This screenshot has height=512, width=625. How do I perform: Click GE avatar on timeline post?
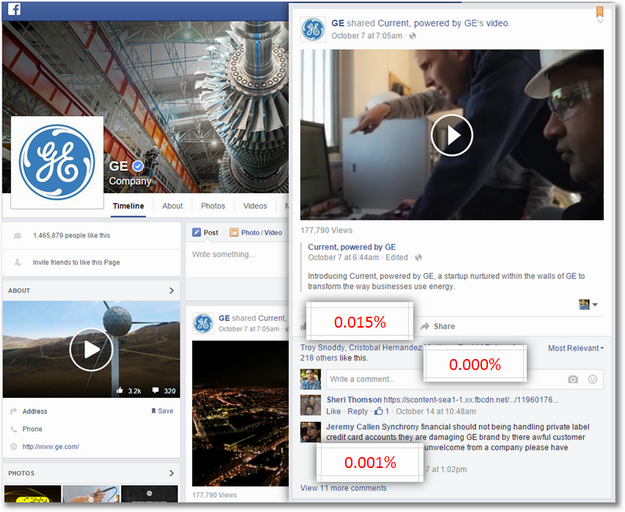203,323
